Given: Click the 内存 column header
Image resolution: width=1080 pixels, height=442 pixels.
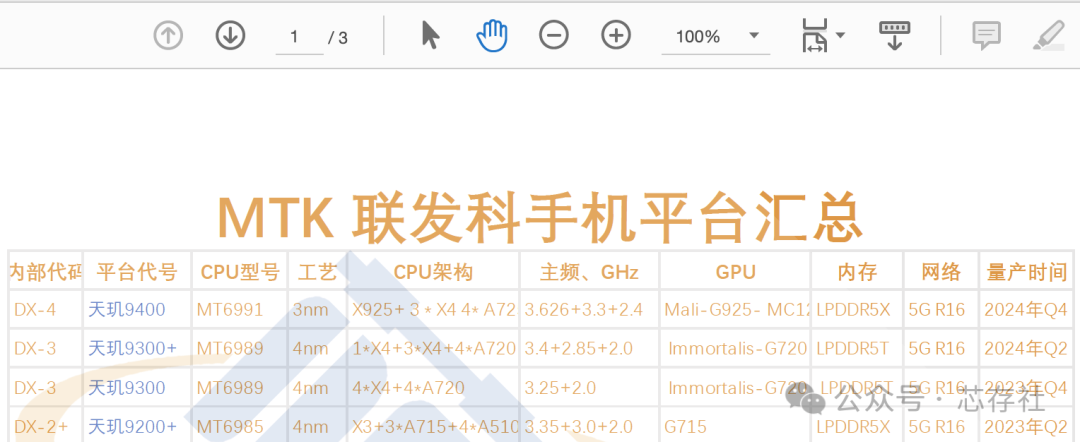Looking at the screenshot, I should (x=857, y=272).
